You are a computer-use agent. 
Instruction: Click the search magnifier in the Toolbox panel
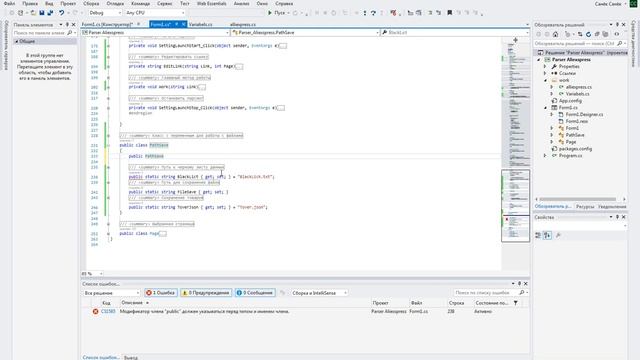pos(69,32)
